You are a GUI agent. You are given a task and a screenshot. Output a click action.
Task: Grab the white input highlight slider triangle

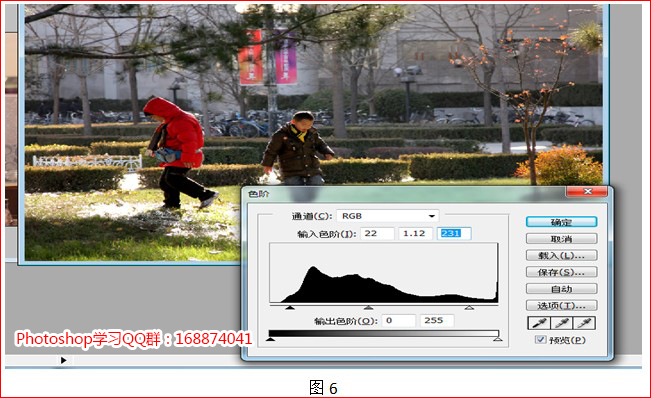point(469,308)
